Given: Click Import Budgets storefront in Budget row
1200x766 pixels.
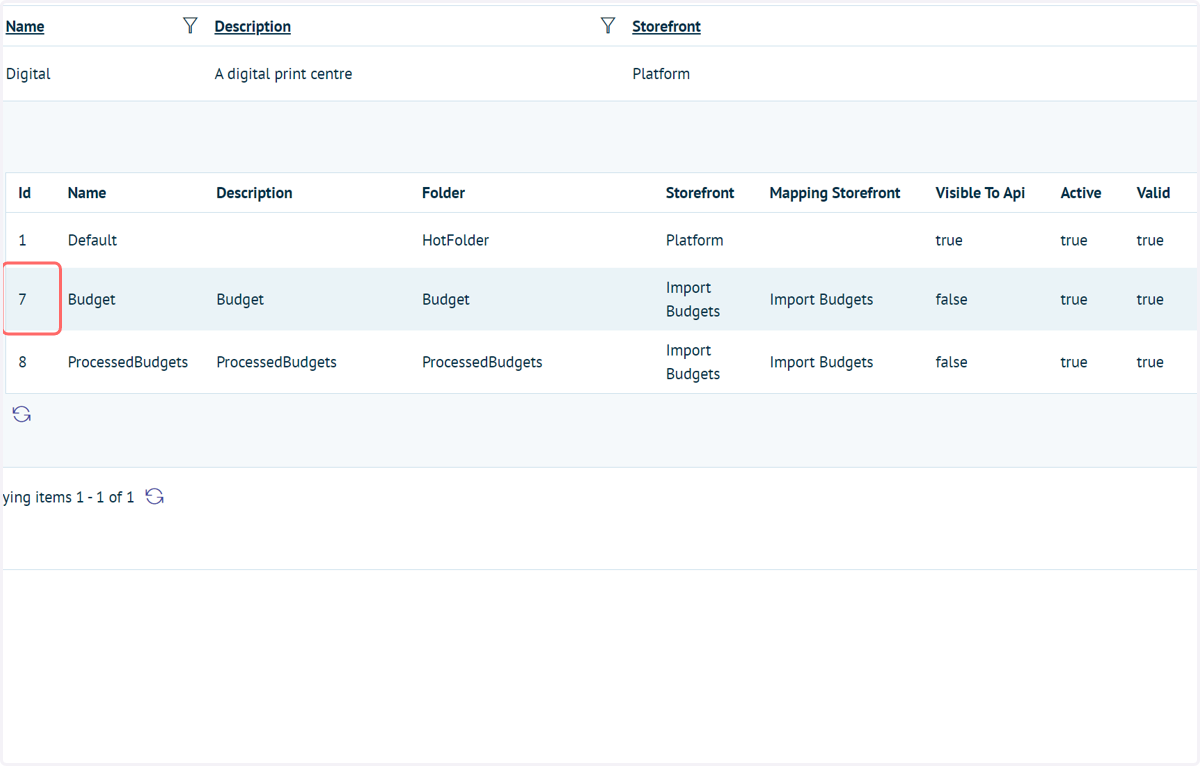Looking at the screenshot, I should point(693,299).
